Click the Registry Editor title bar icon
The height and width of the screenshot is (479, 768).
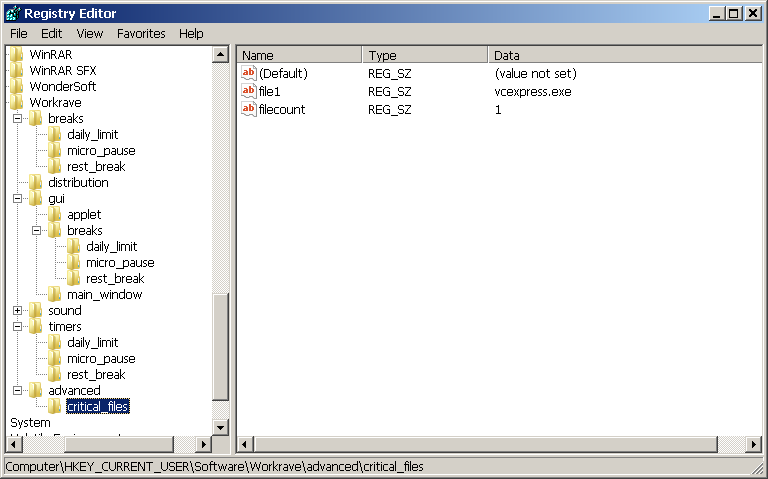point(12,13)
